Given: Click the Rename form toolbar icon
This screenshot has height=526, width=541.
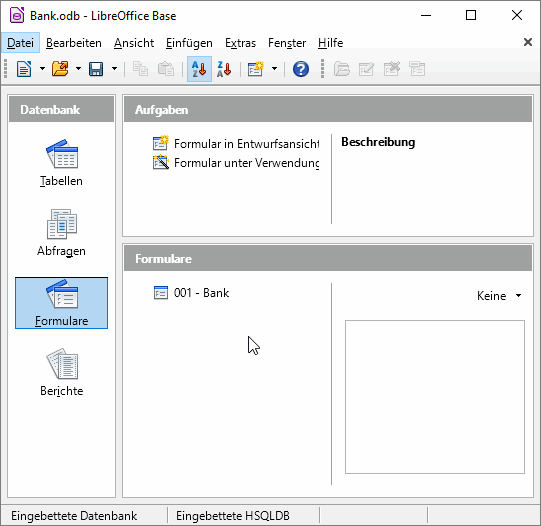Looking at the screenshot, I should pyautogui.click(x=417, y=69).
